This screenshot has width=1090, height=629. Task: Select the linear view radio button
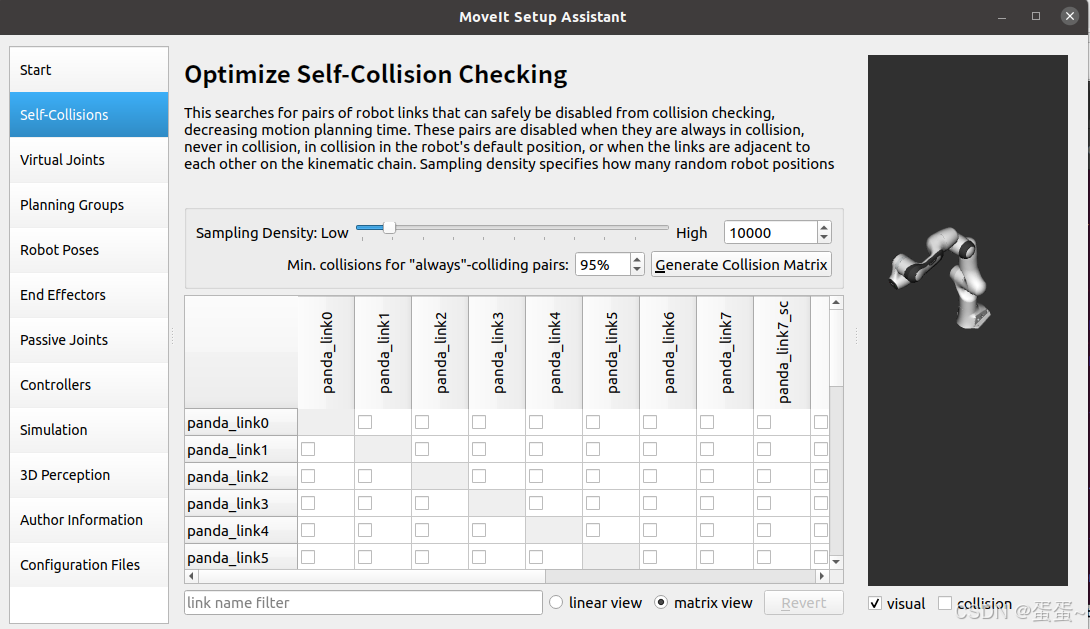point(556,603)
